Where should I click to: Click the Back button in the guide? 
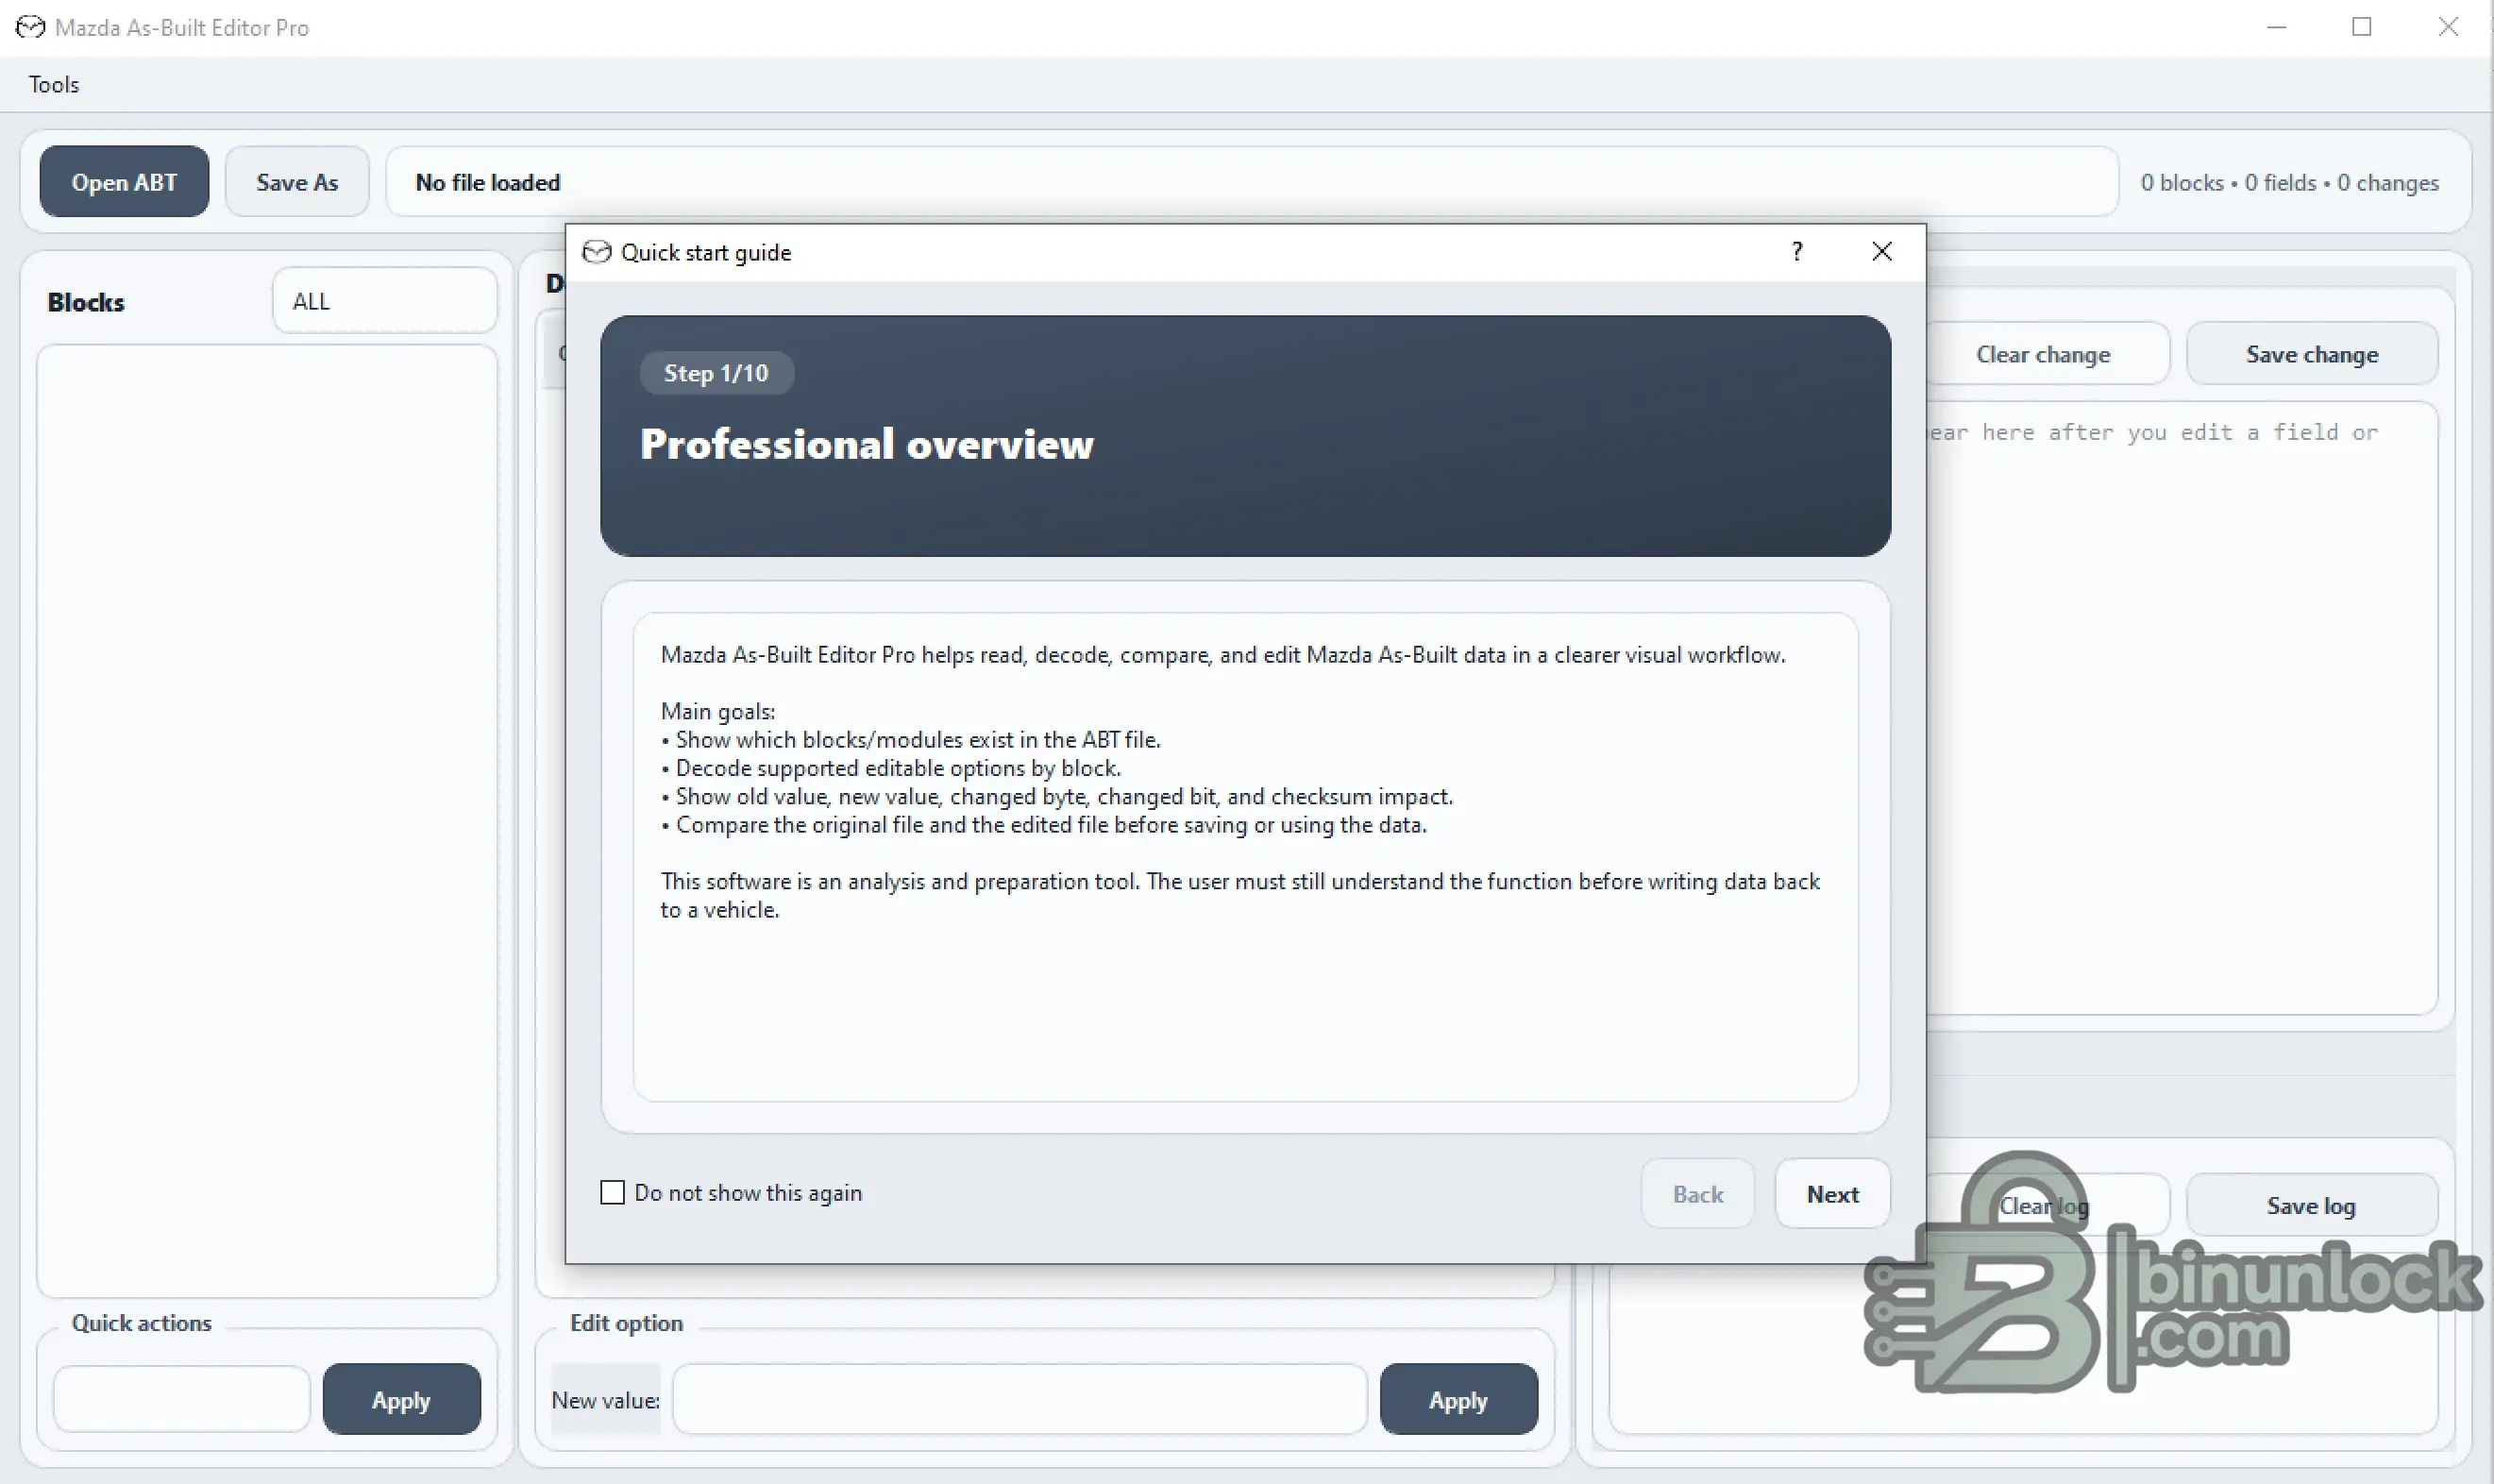[x=1698, y=1194]
